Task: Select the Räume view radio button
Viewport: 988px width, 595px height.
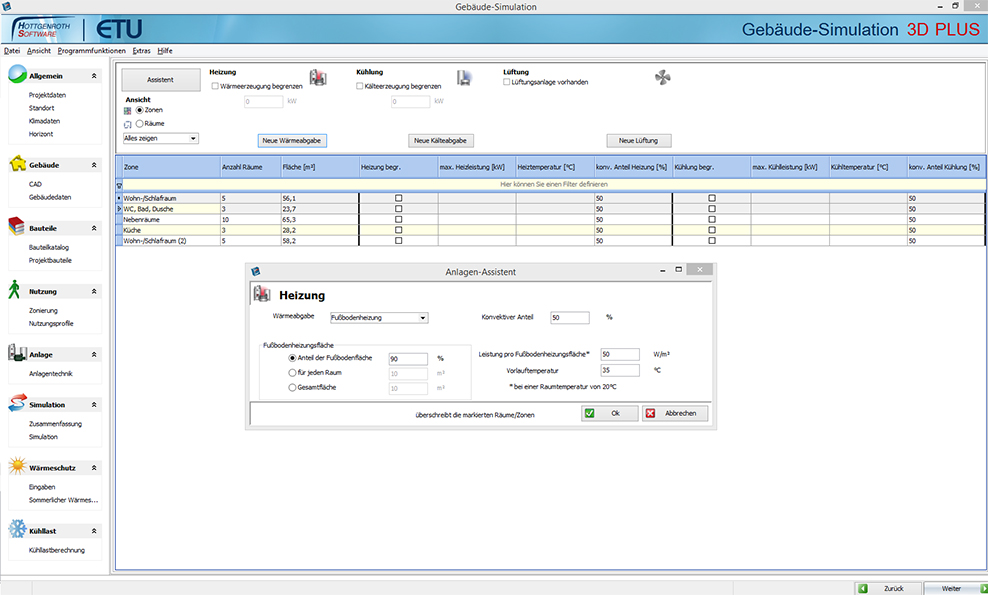Action: click(139, 123)
